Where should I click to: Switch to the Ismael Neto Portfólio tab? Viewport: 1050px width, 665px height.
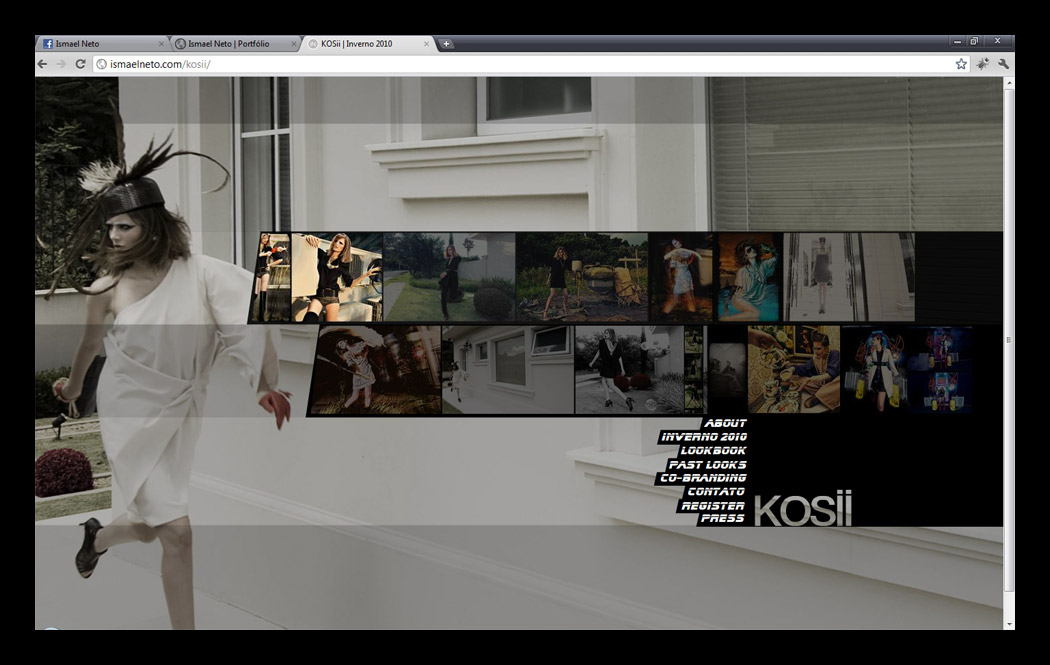coord(228,44)
